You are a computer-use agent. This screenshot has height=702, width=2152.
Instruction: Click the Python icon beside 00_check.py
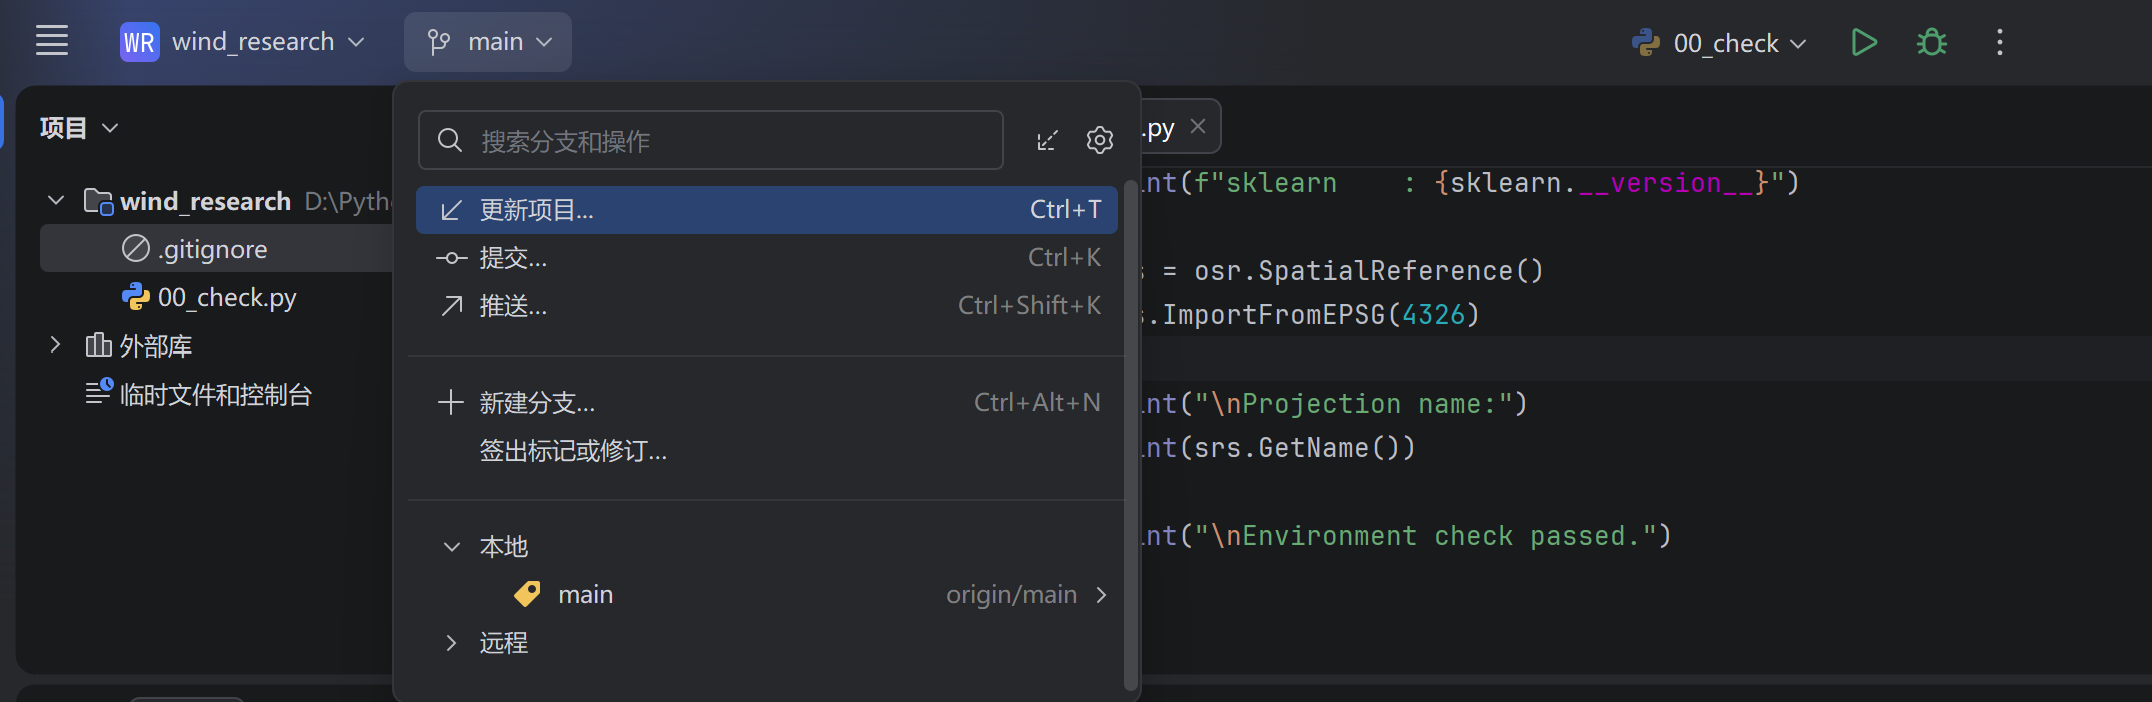click(x=135, y=297)
